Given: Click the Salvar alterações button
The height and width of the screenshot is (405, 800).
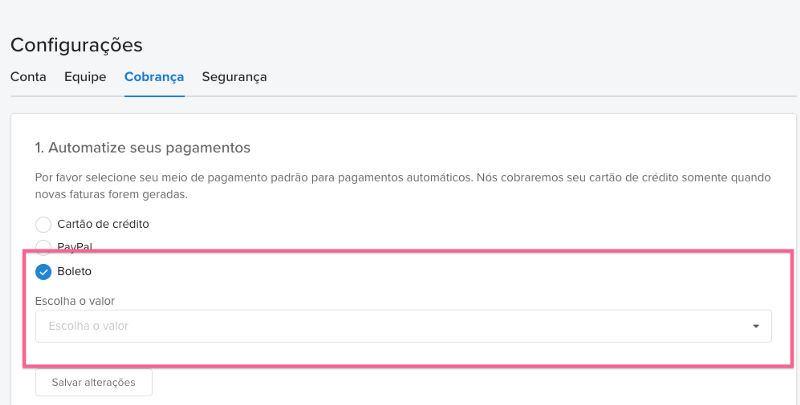Looking at the screenshot, I should [94, 382].
